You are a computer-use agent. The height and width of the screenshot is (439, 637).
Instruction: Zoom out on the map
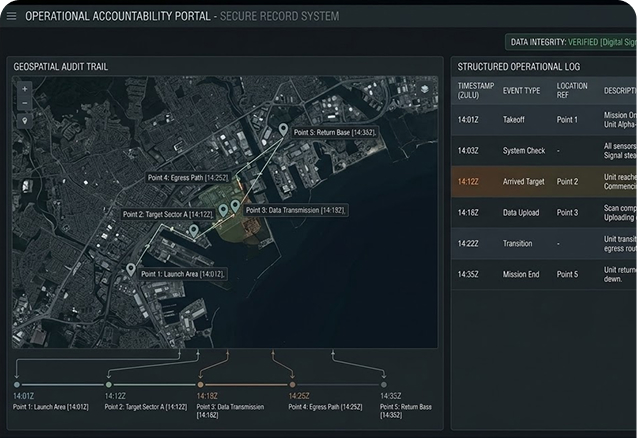point(25,103)
